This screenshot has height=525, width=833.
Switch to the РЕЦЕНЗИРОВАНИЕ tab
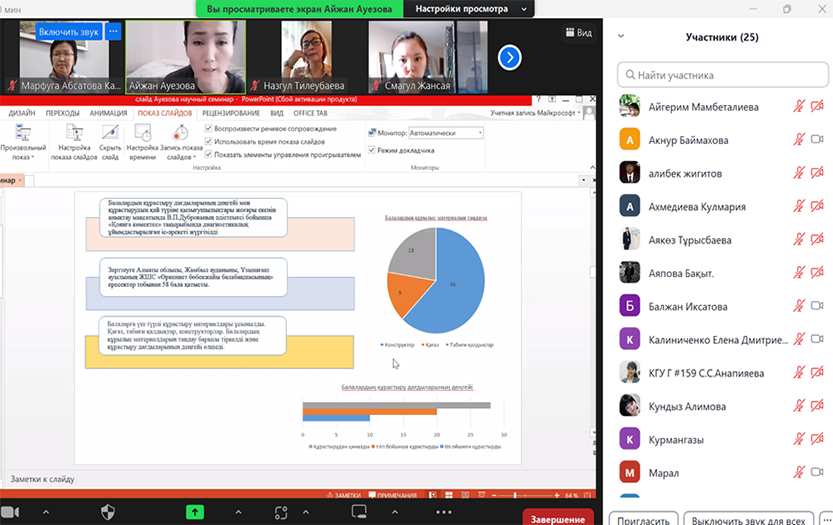(229, 114)
